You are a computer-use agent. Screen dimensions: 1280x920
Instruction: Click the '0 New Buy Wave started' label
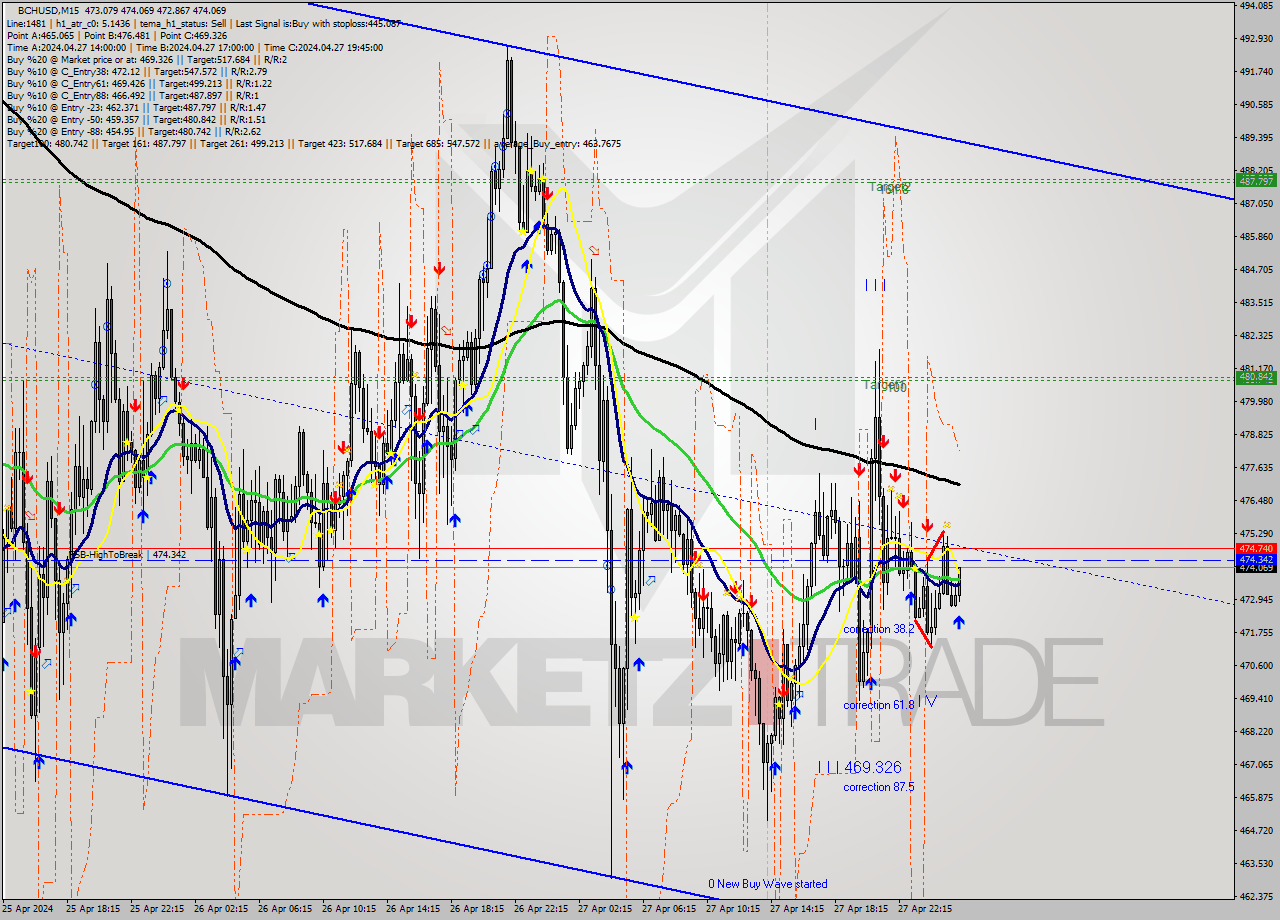point(768,884)
